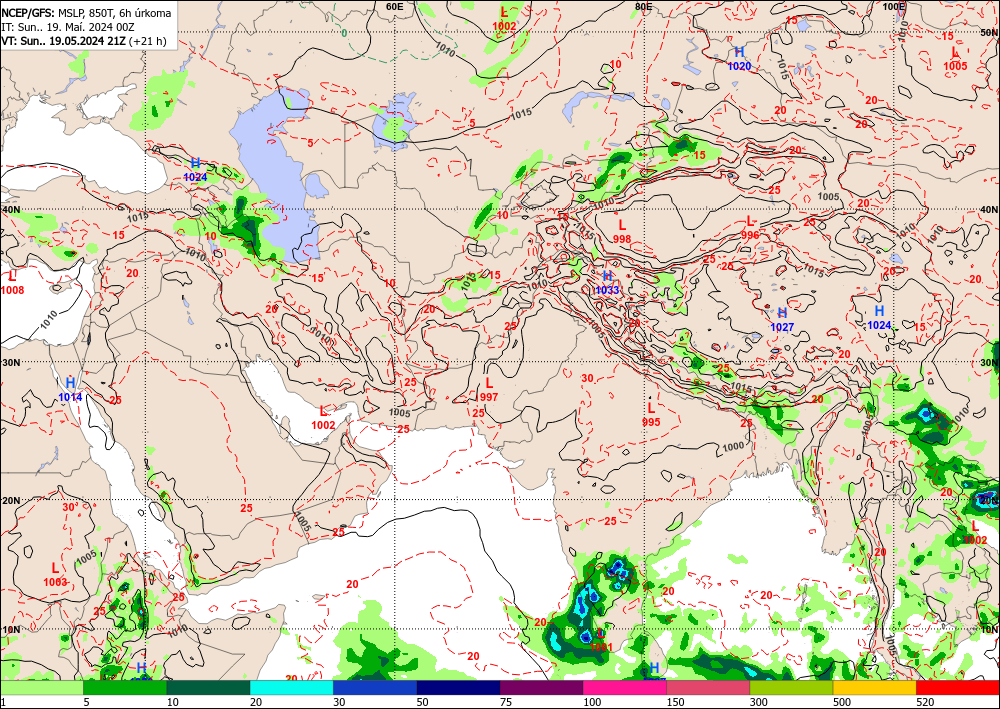Choose the orange 500–520 legend swatch
This screenshot has height=709, width=1000.
[874, 688]
